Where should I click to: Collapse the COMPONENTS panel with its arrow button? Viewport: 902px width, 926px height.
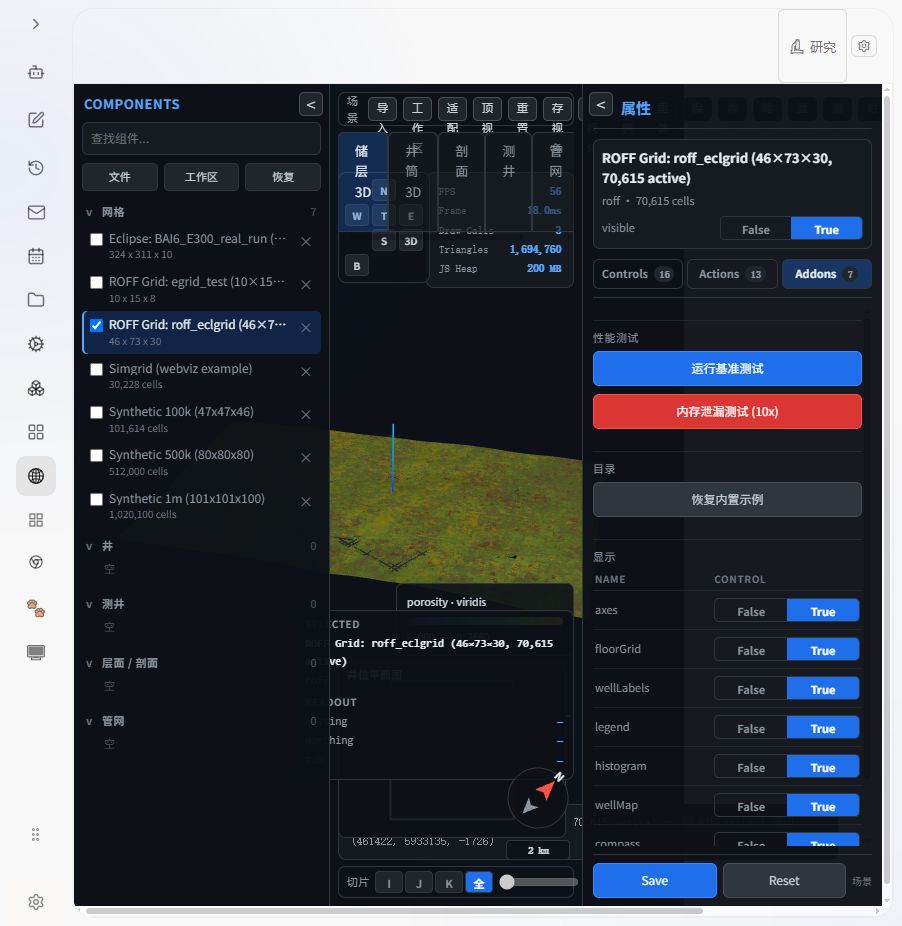311,105
